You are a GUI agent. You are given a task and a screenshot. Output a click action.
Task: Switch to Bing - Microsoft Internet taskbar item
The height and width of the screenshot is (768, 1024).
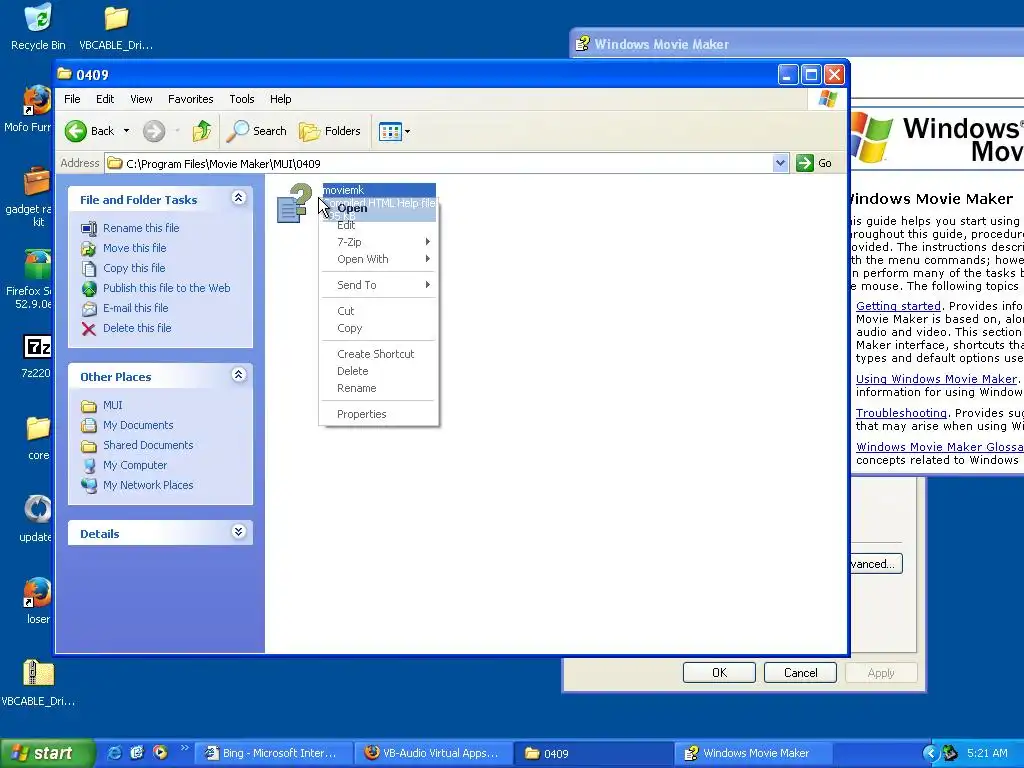pyautogui.click(x=274, y=753)
